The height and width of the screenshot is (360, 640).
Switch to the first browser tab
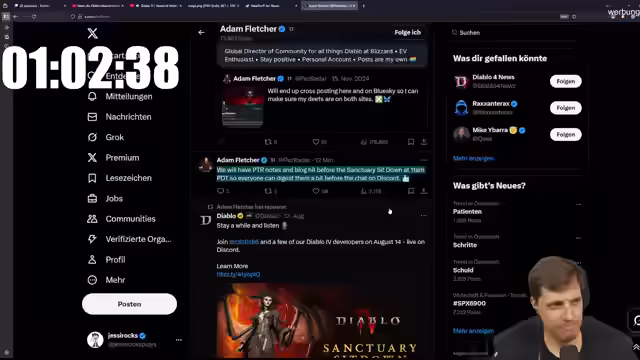[39, 6]
